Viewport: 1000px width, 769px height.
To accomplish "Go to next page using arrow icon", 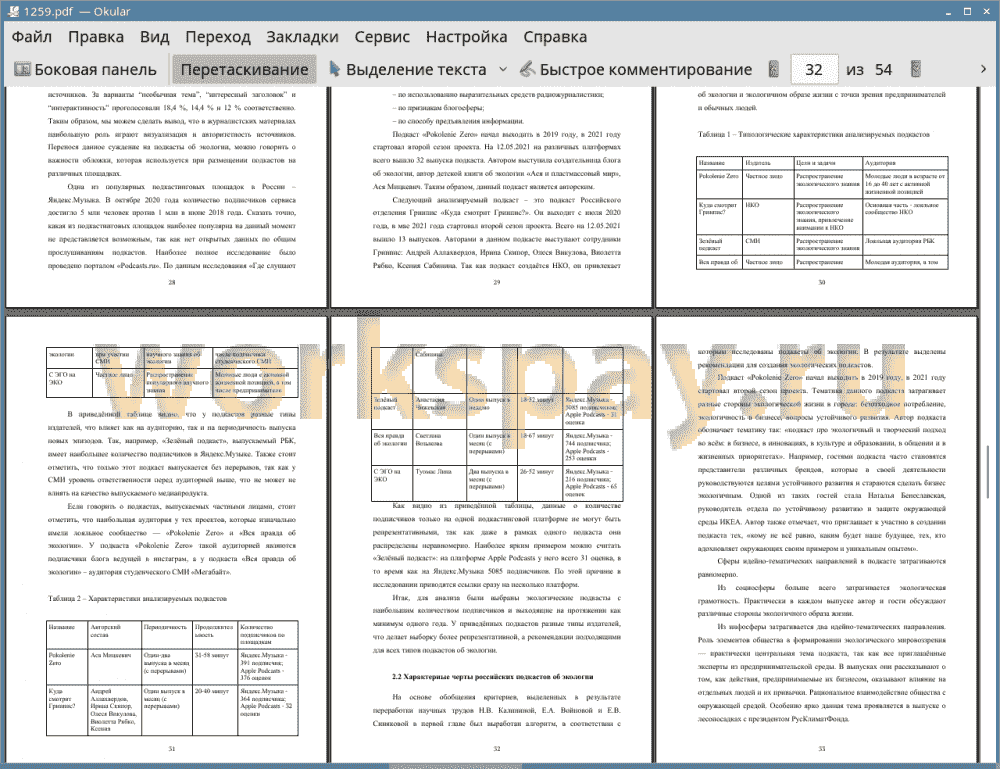I will pos(916,70).
